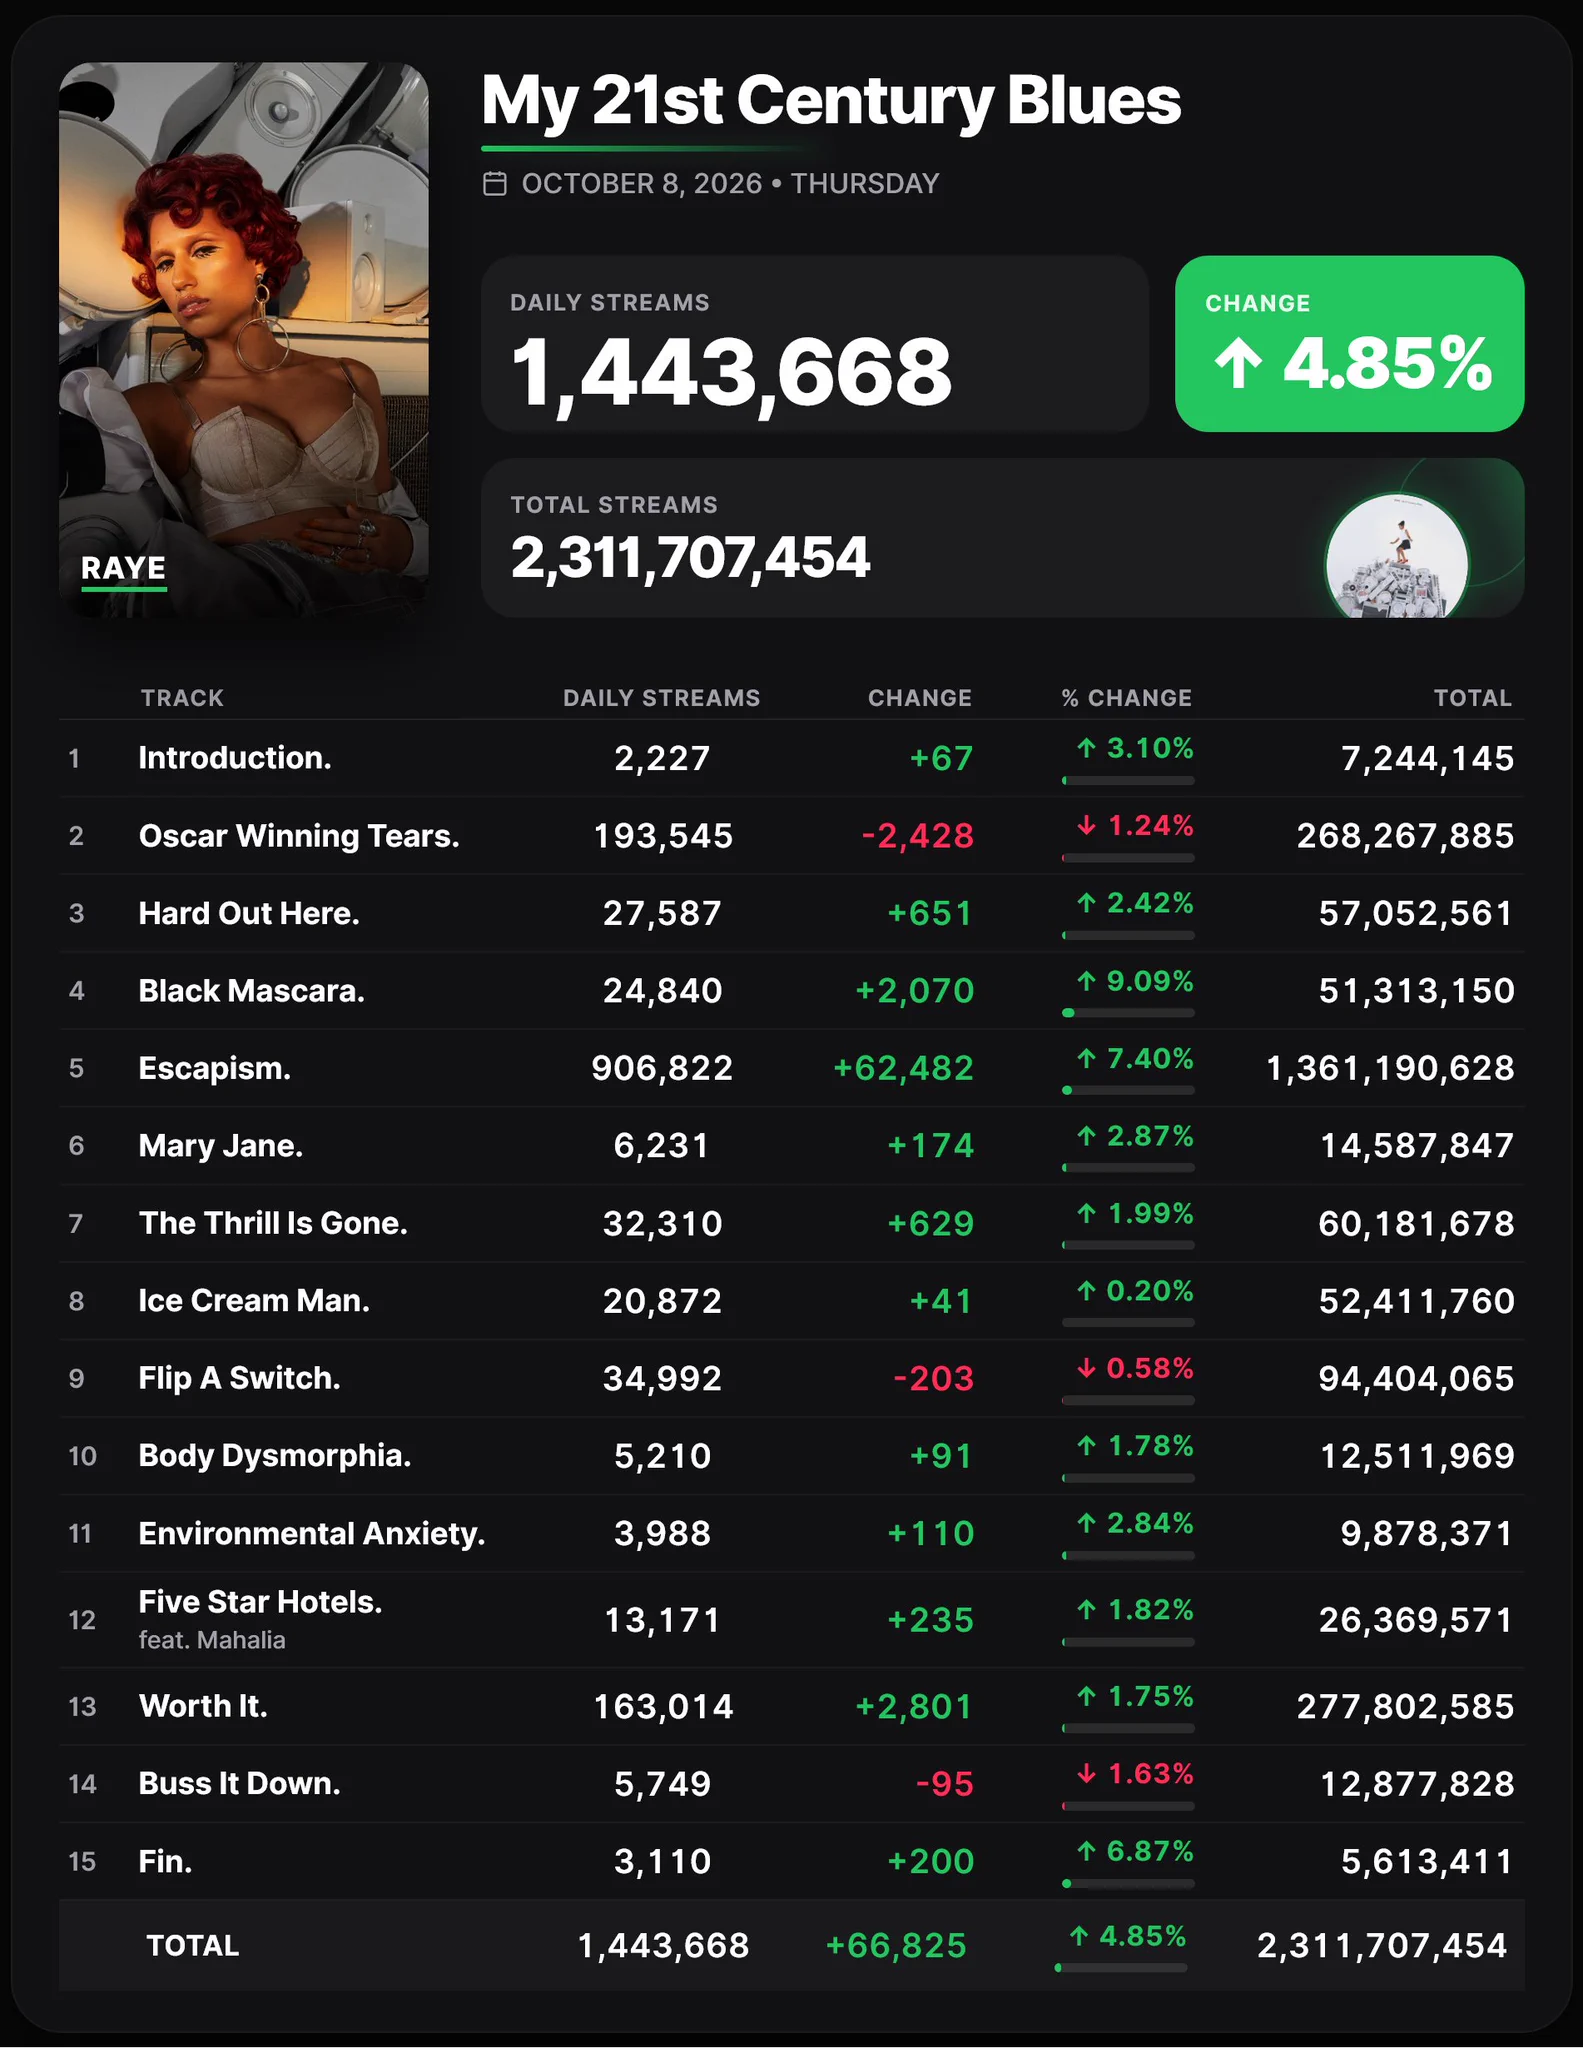Click the calendar icon beside October 8, 2026
Image resolution: width=1583 pixels, height=2048 pixels.
tap(495, 184)
